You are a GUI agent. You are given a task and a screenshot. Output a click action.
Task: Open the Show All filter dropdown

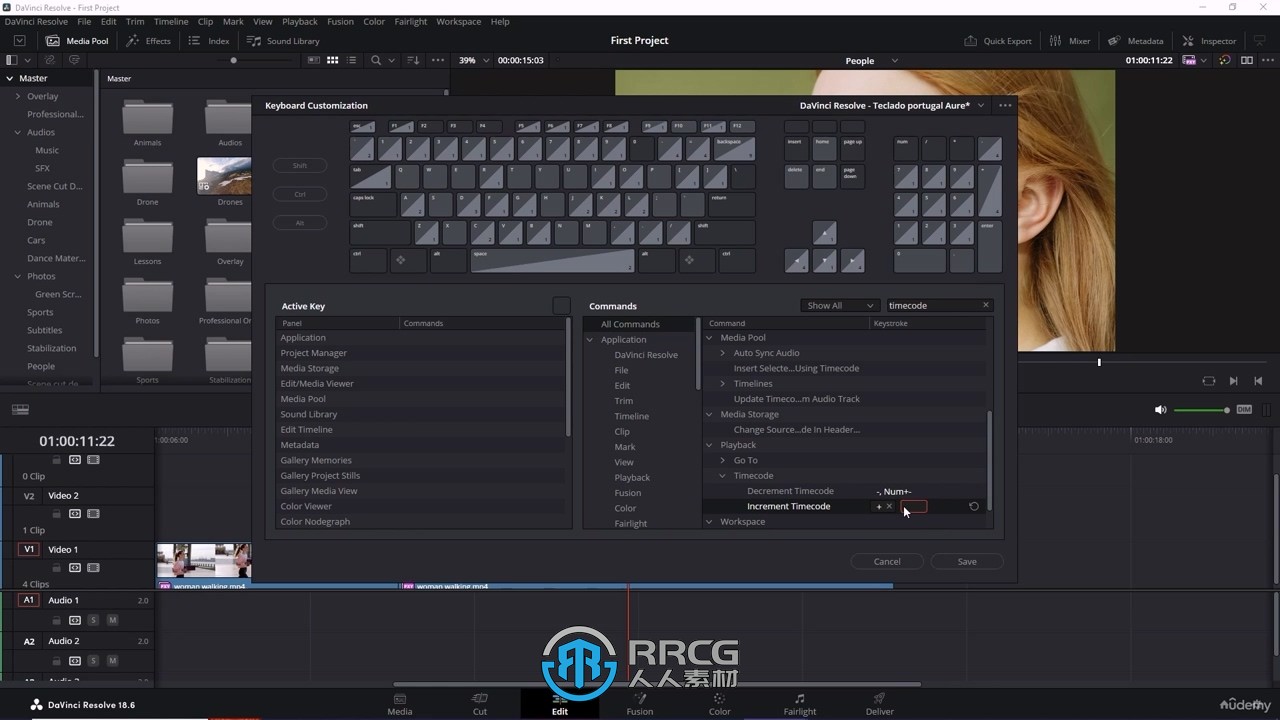click(840, 305)
